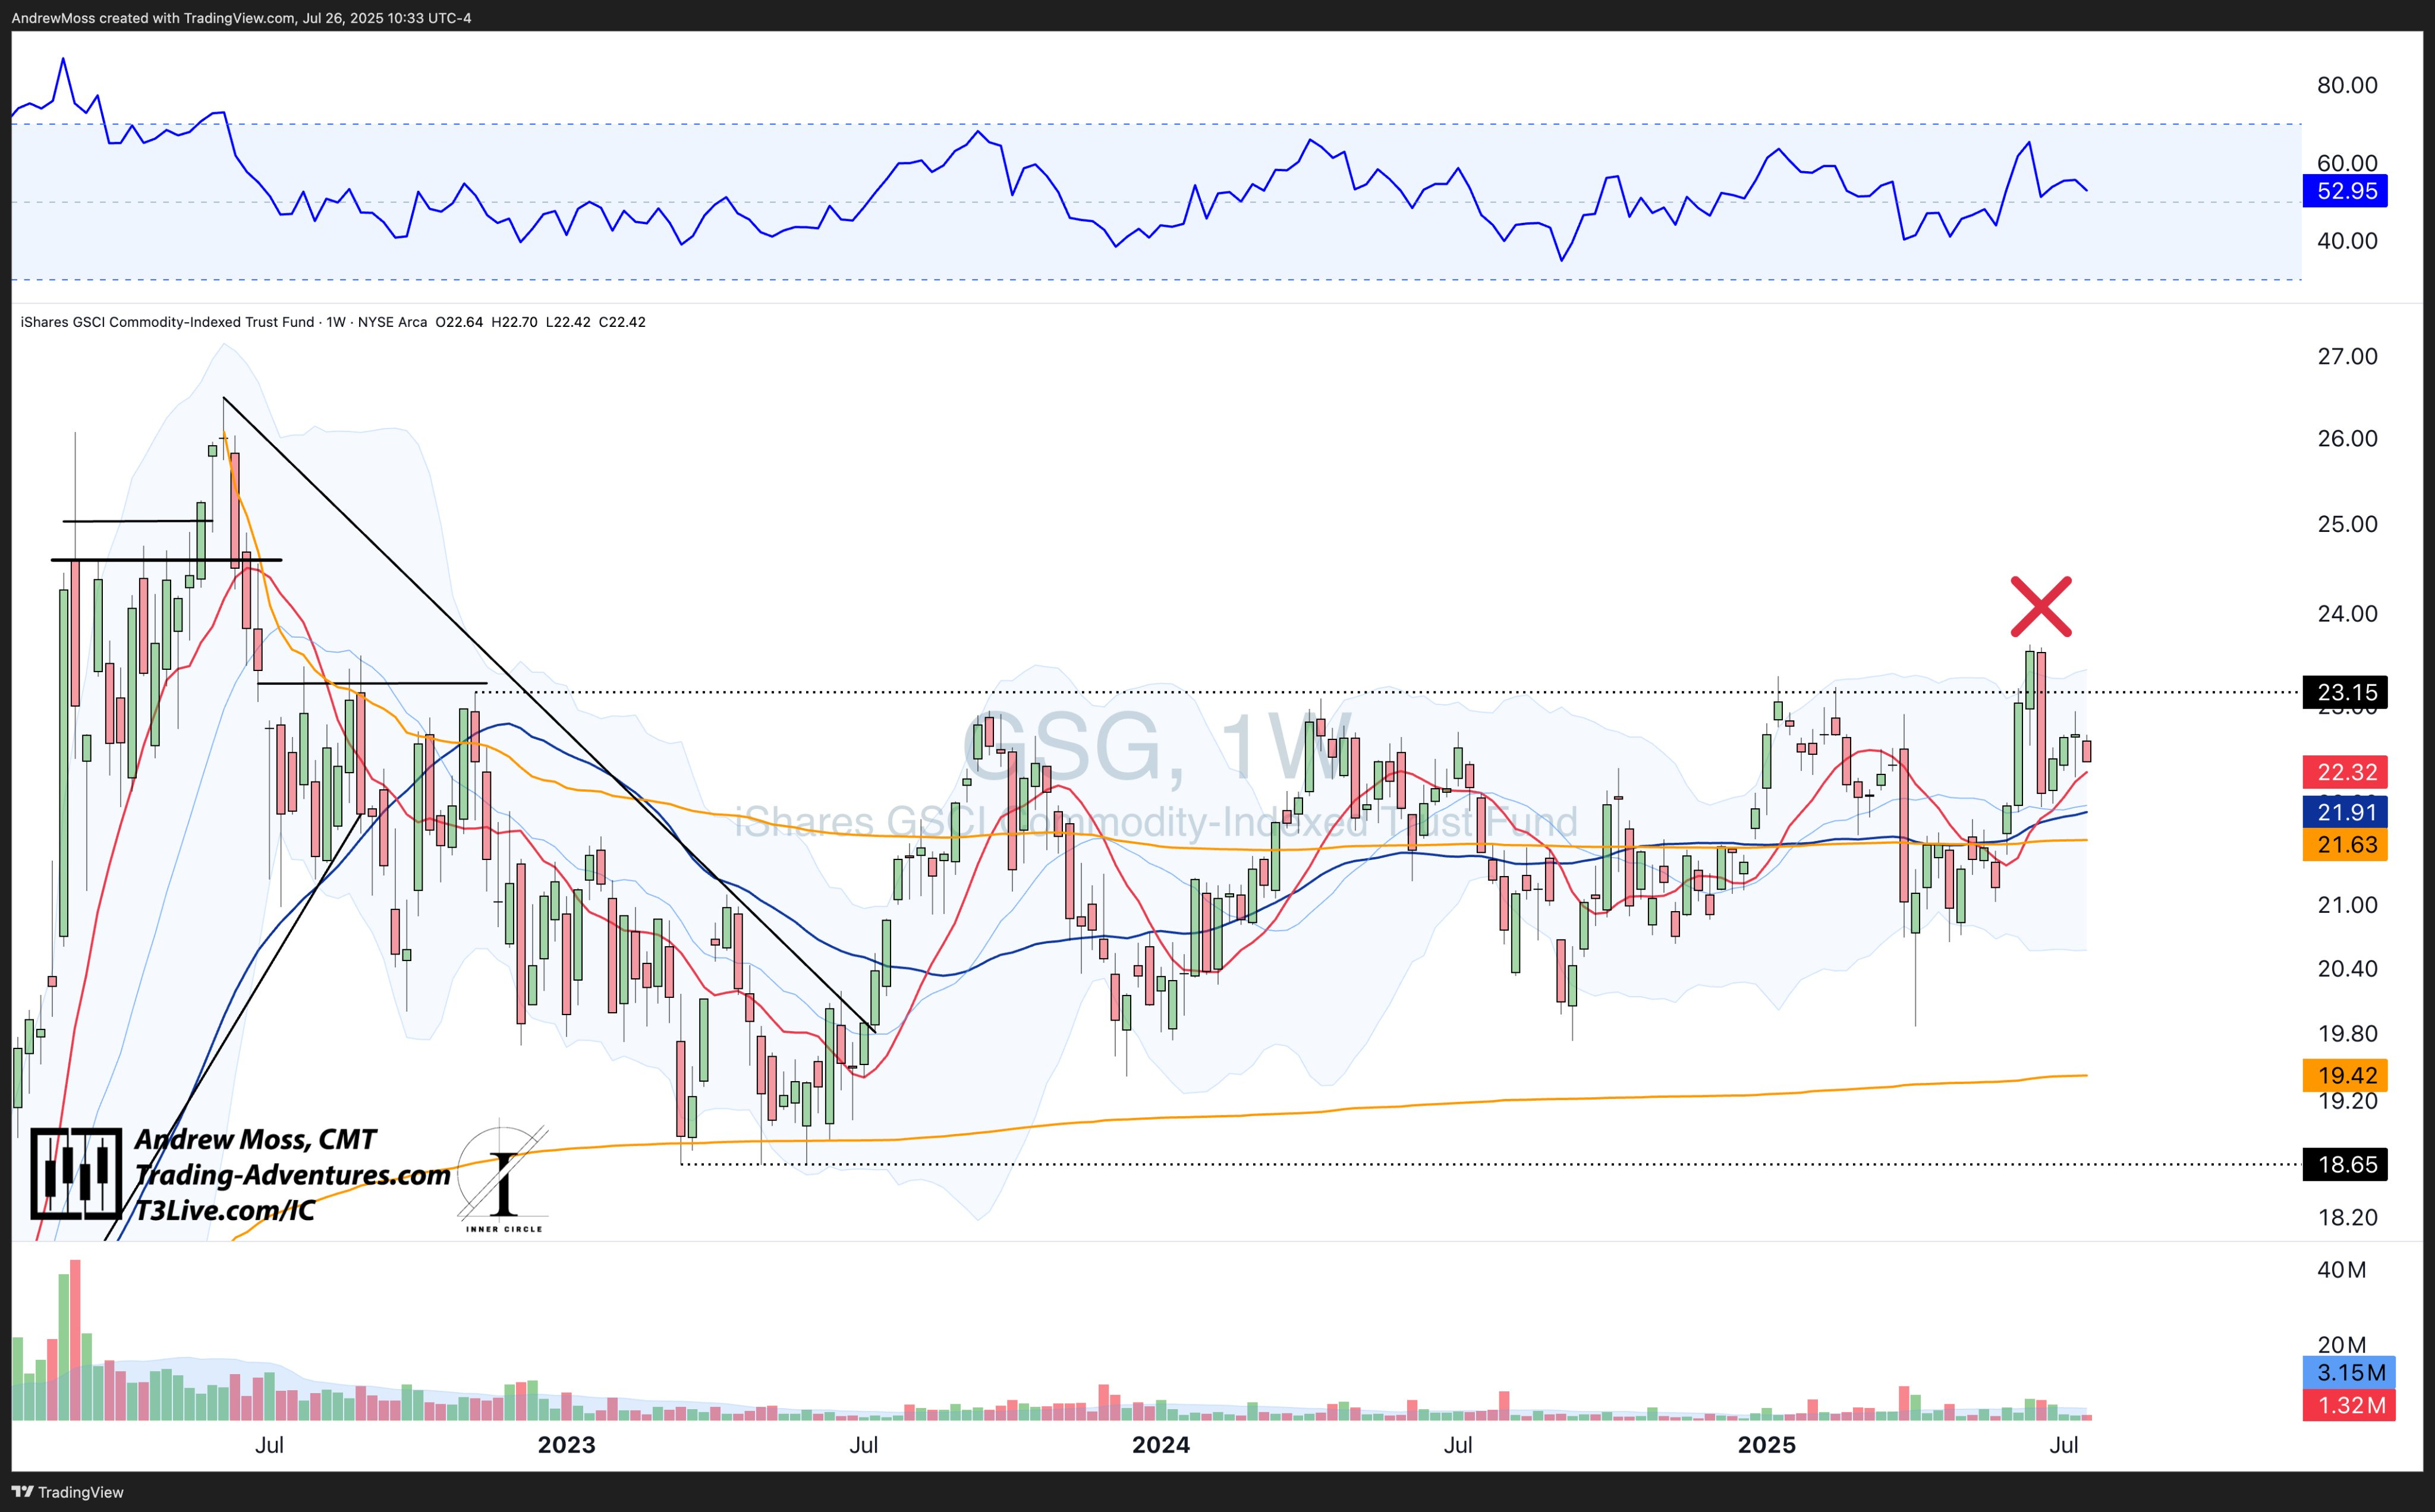Image resolution: width=2435 pixels, height=1512 pixels.
Task: Click the red 22.32 price tag
Action: pyautogui.click(x=2345, y=772)
